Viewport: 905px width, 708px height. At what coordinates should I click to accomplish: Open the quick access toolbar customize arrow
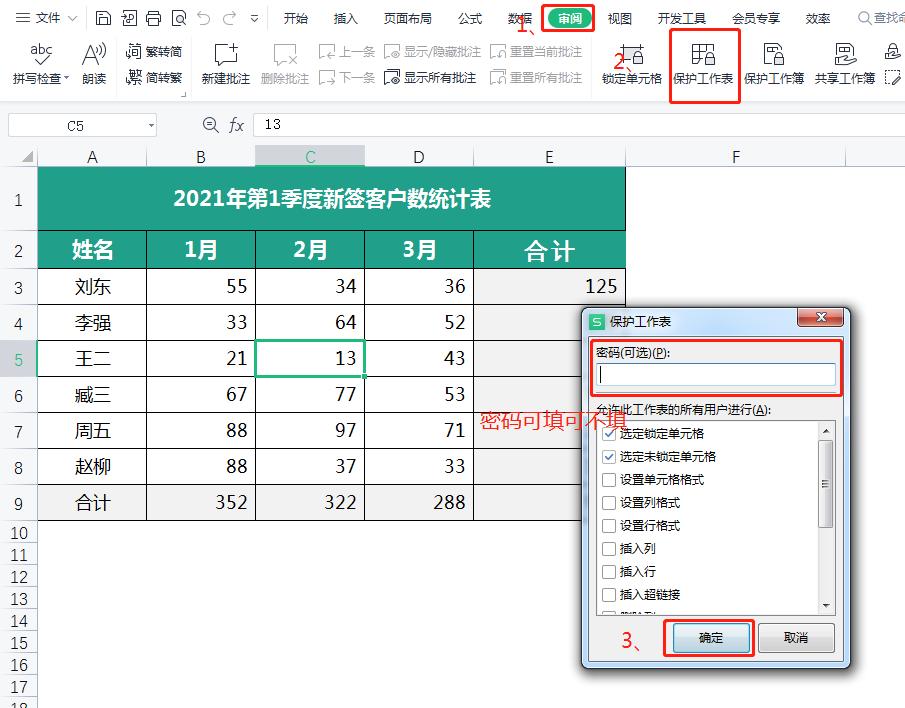click(255, 18)
